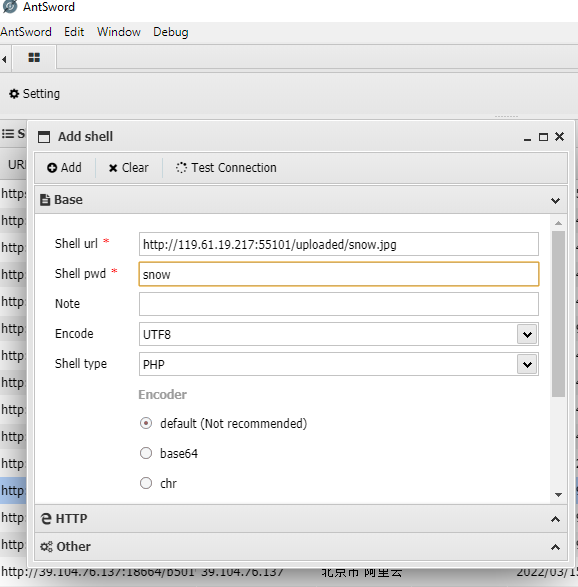Clear the shell form fields

pos(128,168)
